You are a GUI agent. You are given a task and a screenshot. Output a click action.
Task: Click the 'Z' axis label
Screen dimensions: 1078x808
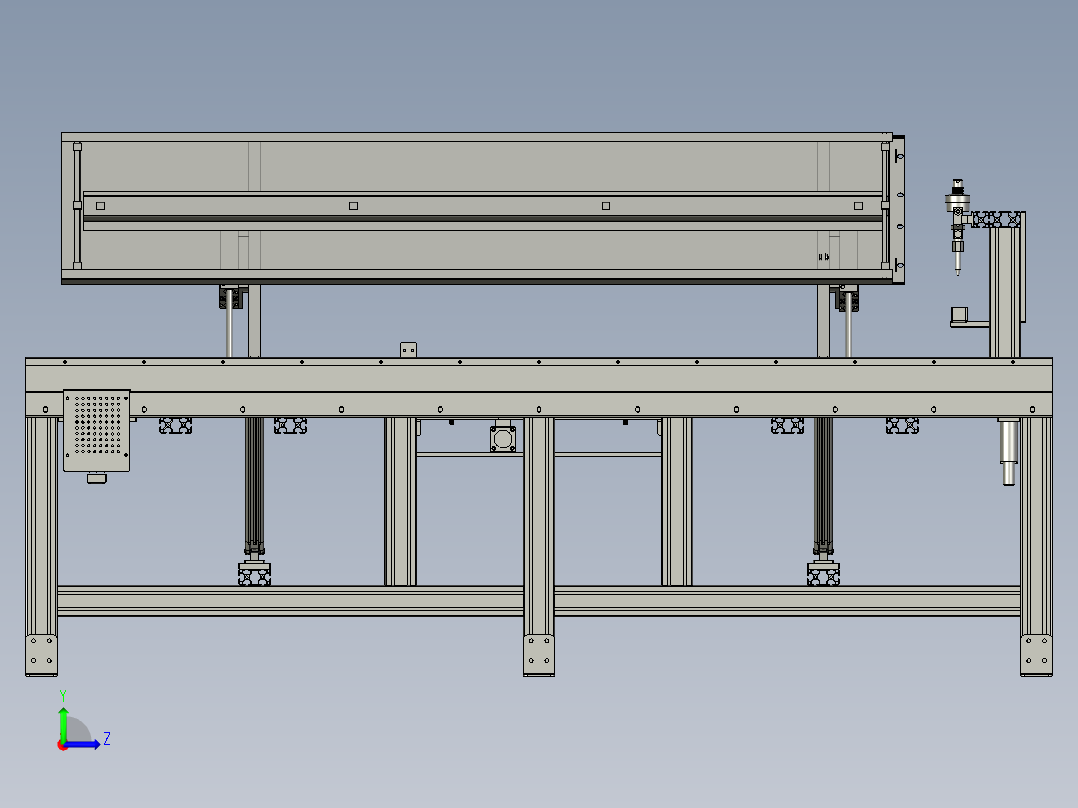(107, 739)
